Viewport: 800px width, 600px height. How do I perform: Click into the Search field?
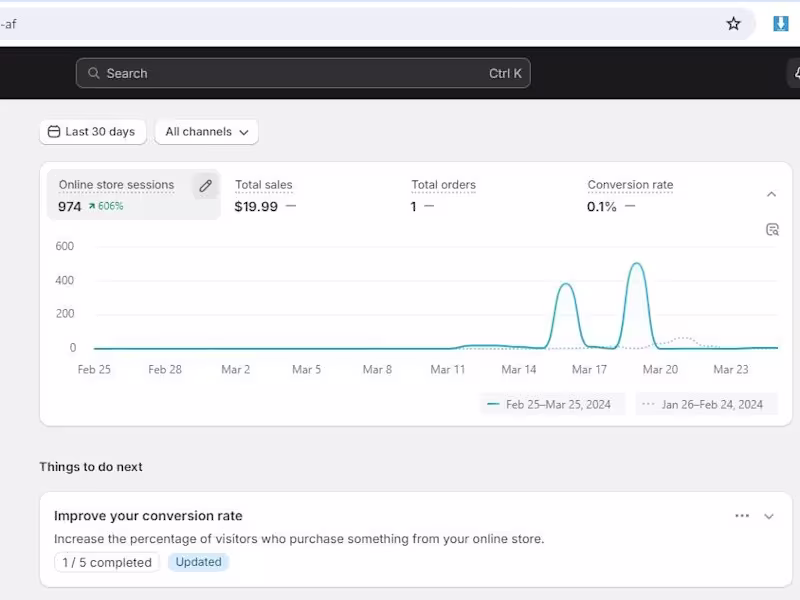(300, 73)
